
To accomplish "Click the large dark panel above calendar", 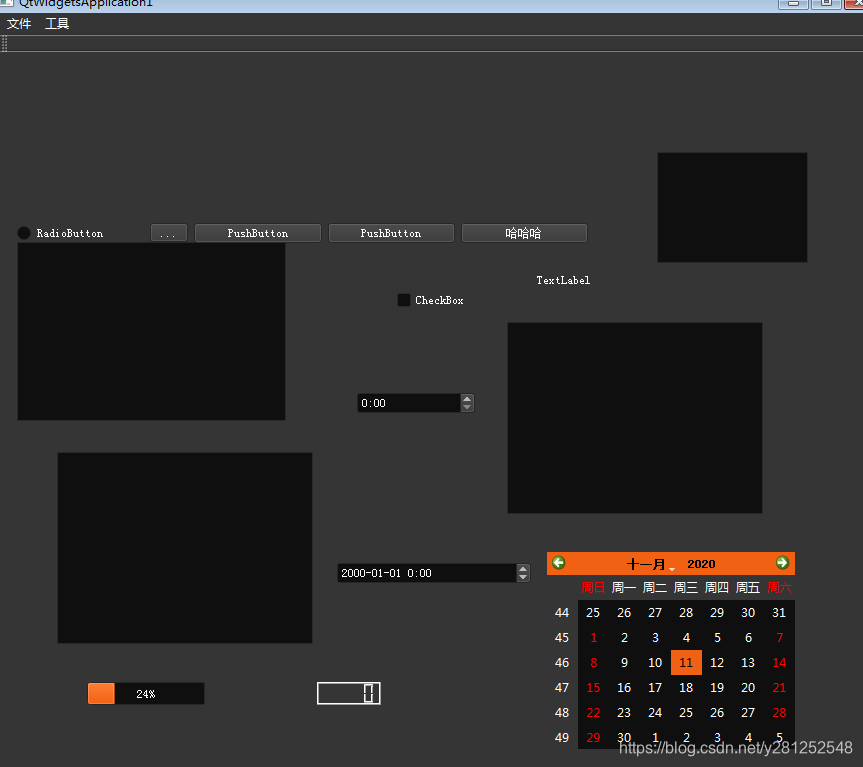I will pyautogui.click(x=635, y=418).
